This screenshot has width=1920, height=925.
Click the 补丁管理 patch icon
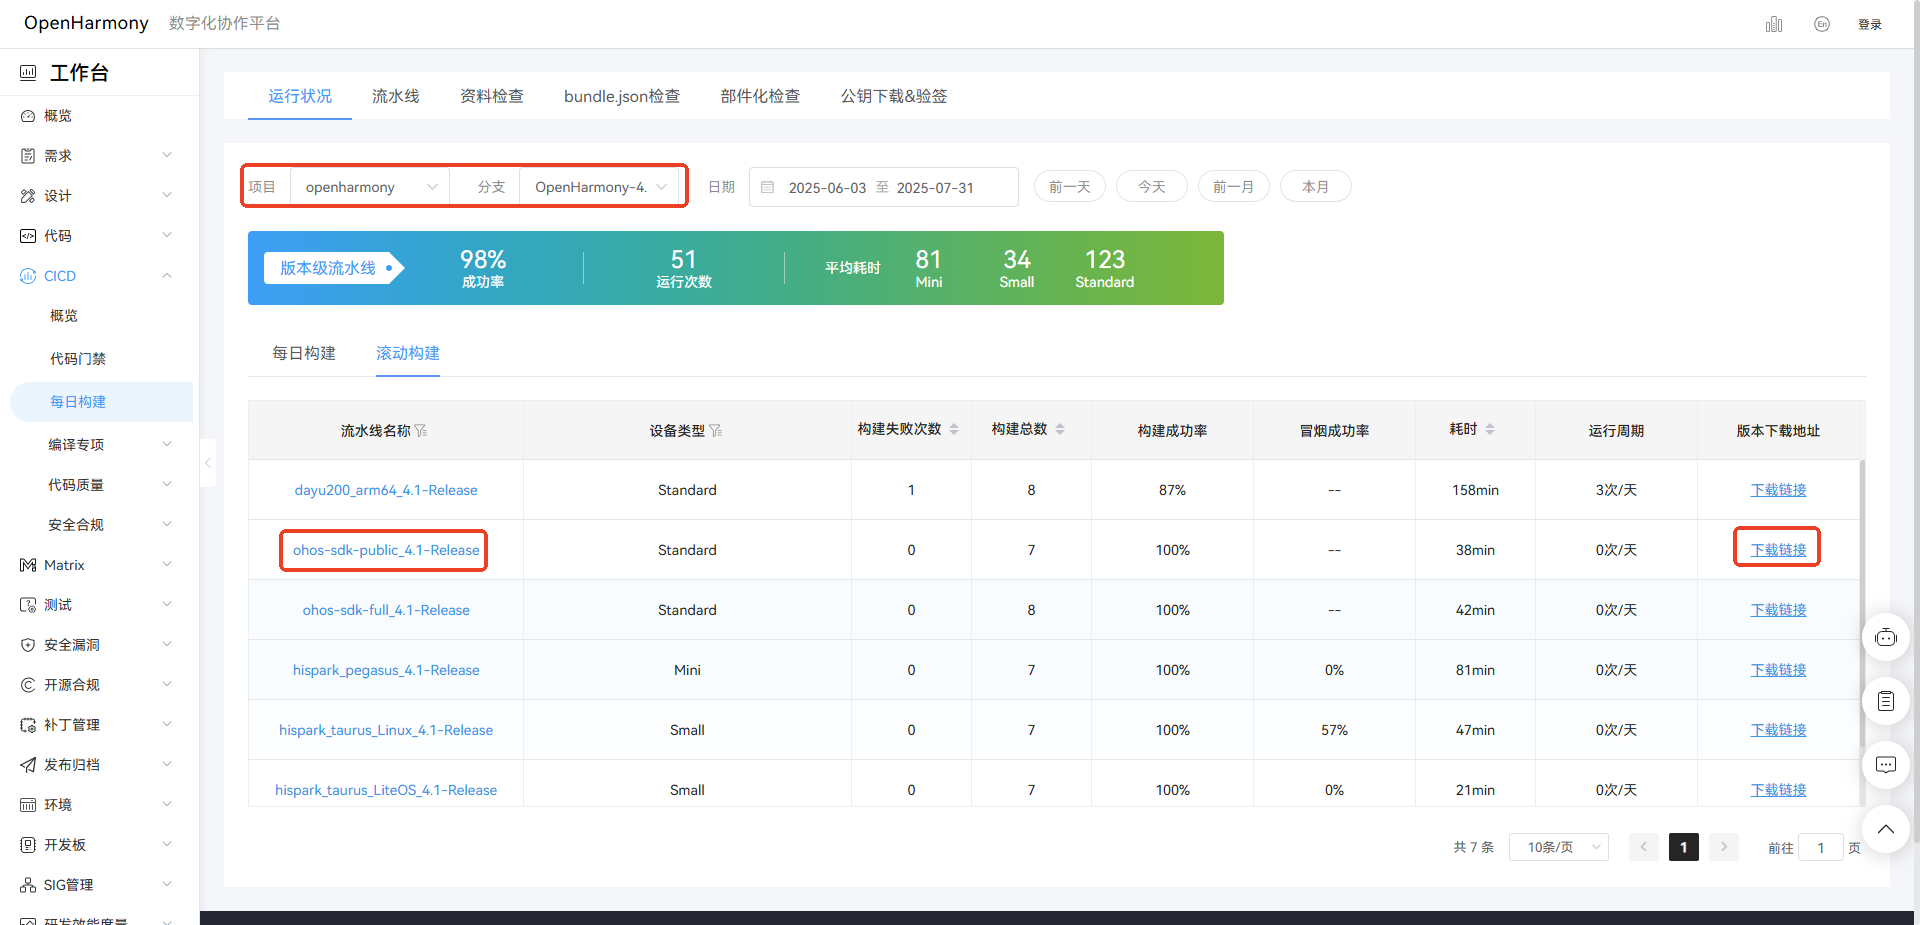(x=28, y=725)
